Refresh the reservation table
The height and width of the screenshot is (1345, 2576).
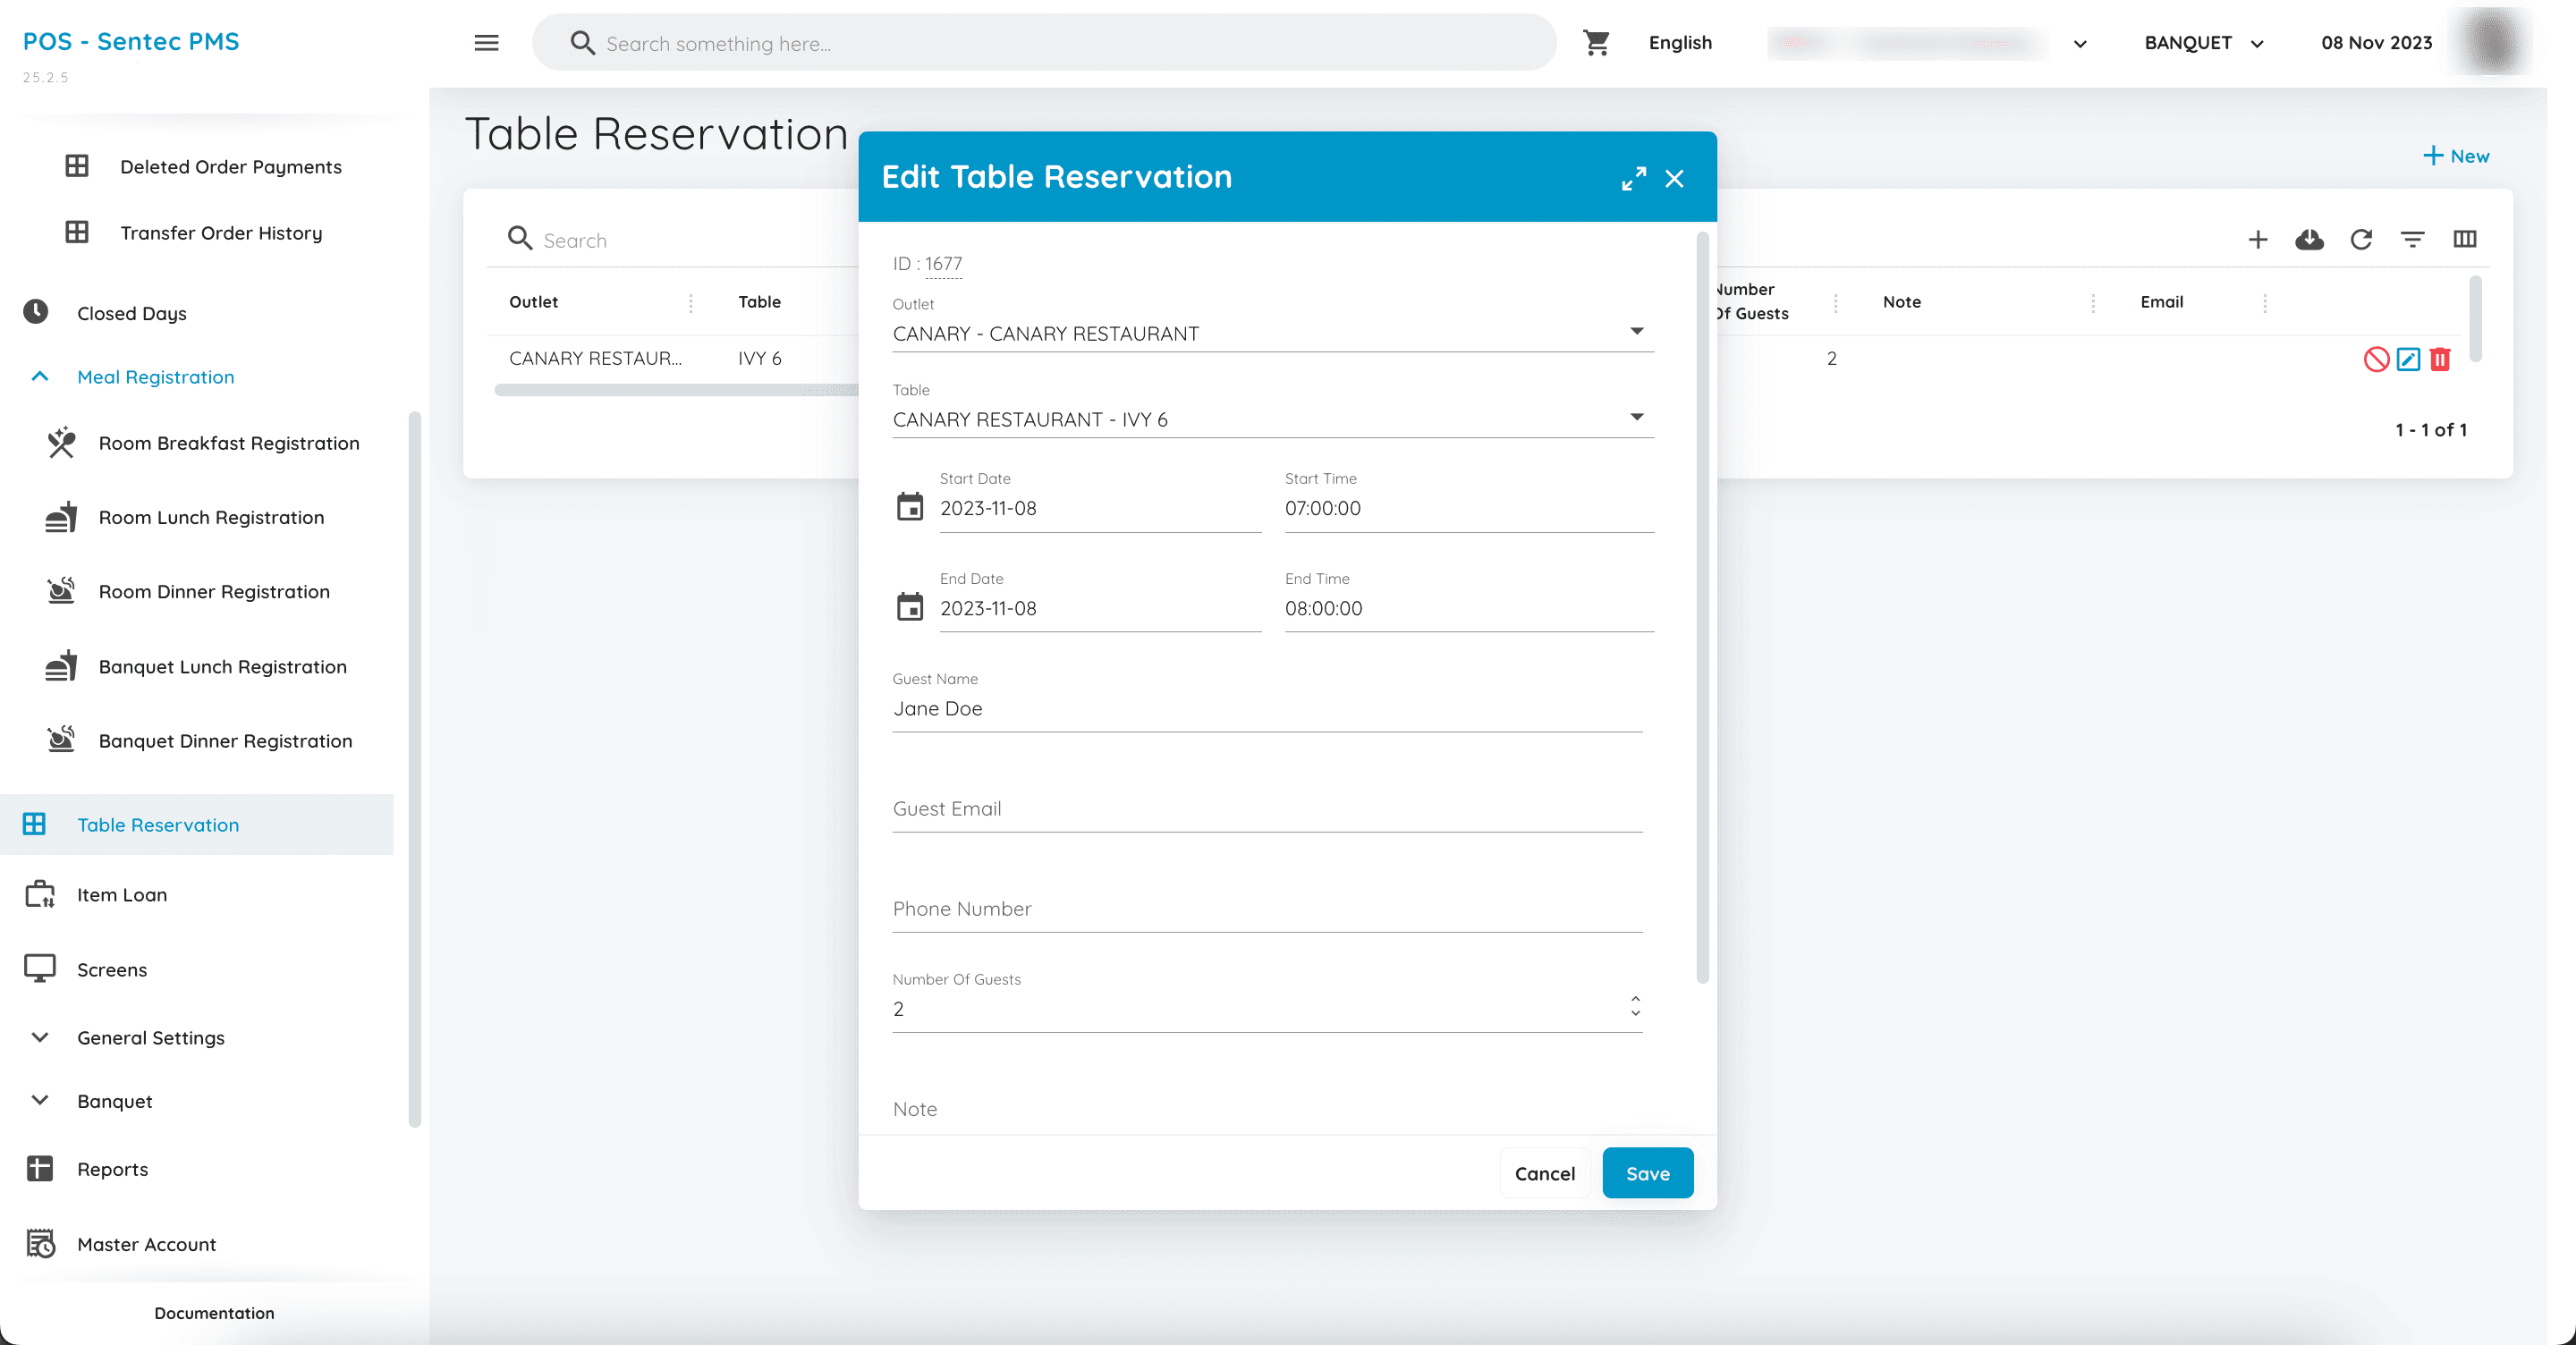tap(2361, 240)
